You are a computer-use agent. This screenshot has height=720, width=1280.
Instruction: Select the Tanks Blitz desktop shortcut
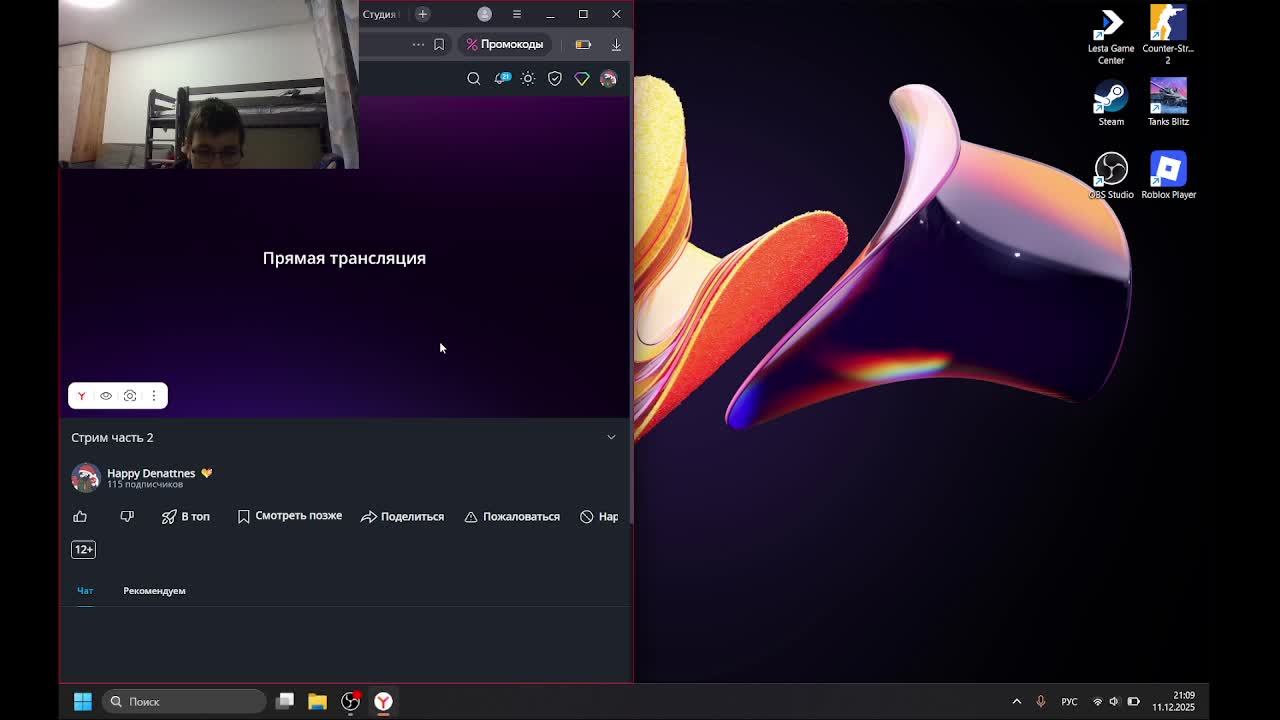1168,102
